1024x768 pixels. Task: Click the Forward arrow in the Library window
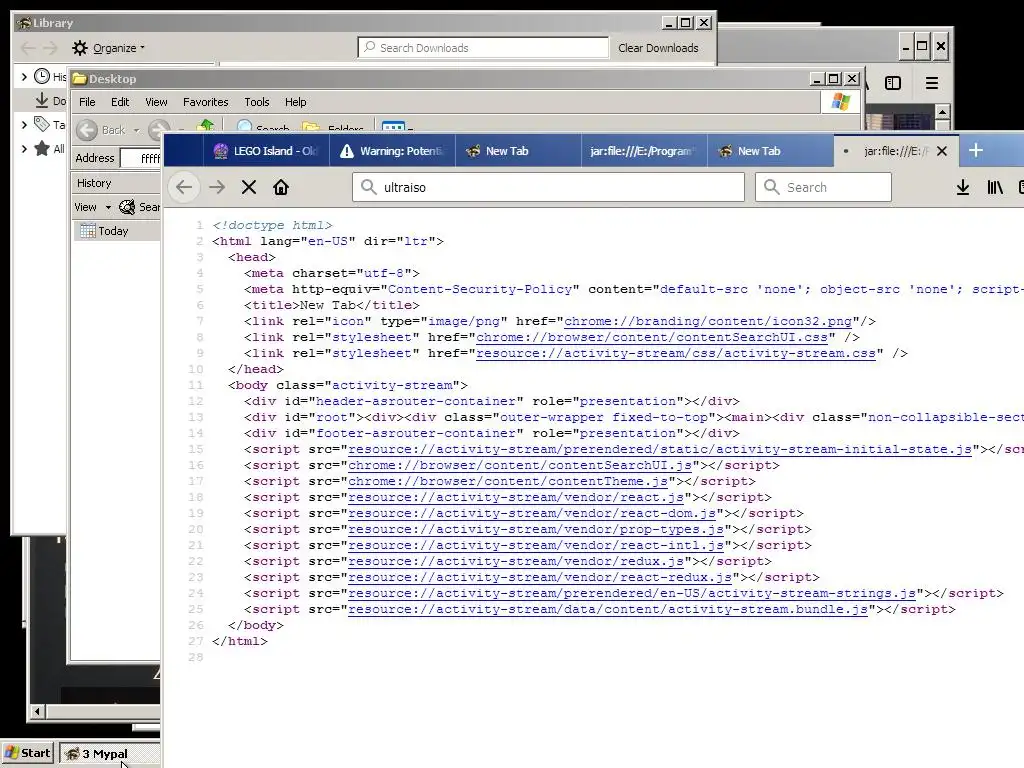pos(50,48)
